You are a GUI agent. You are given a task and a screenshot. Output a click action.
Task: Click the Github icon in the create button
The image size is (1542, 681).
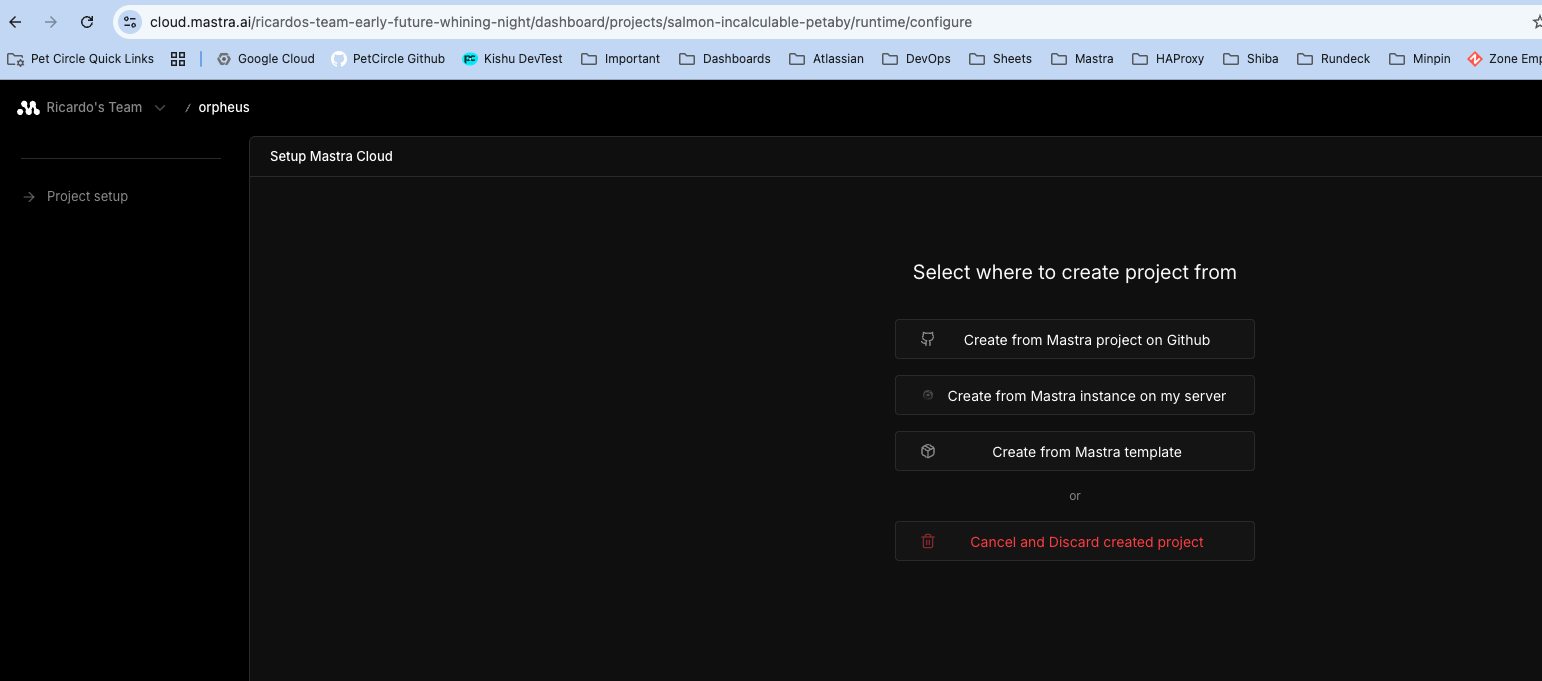[928, 339]
